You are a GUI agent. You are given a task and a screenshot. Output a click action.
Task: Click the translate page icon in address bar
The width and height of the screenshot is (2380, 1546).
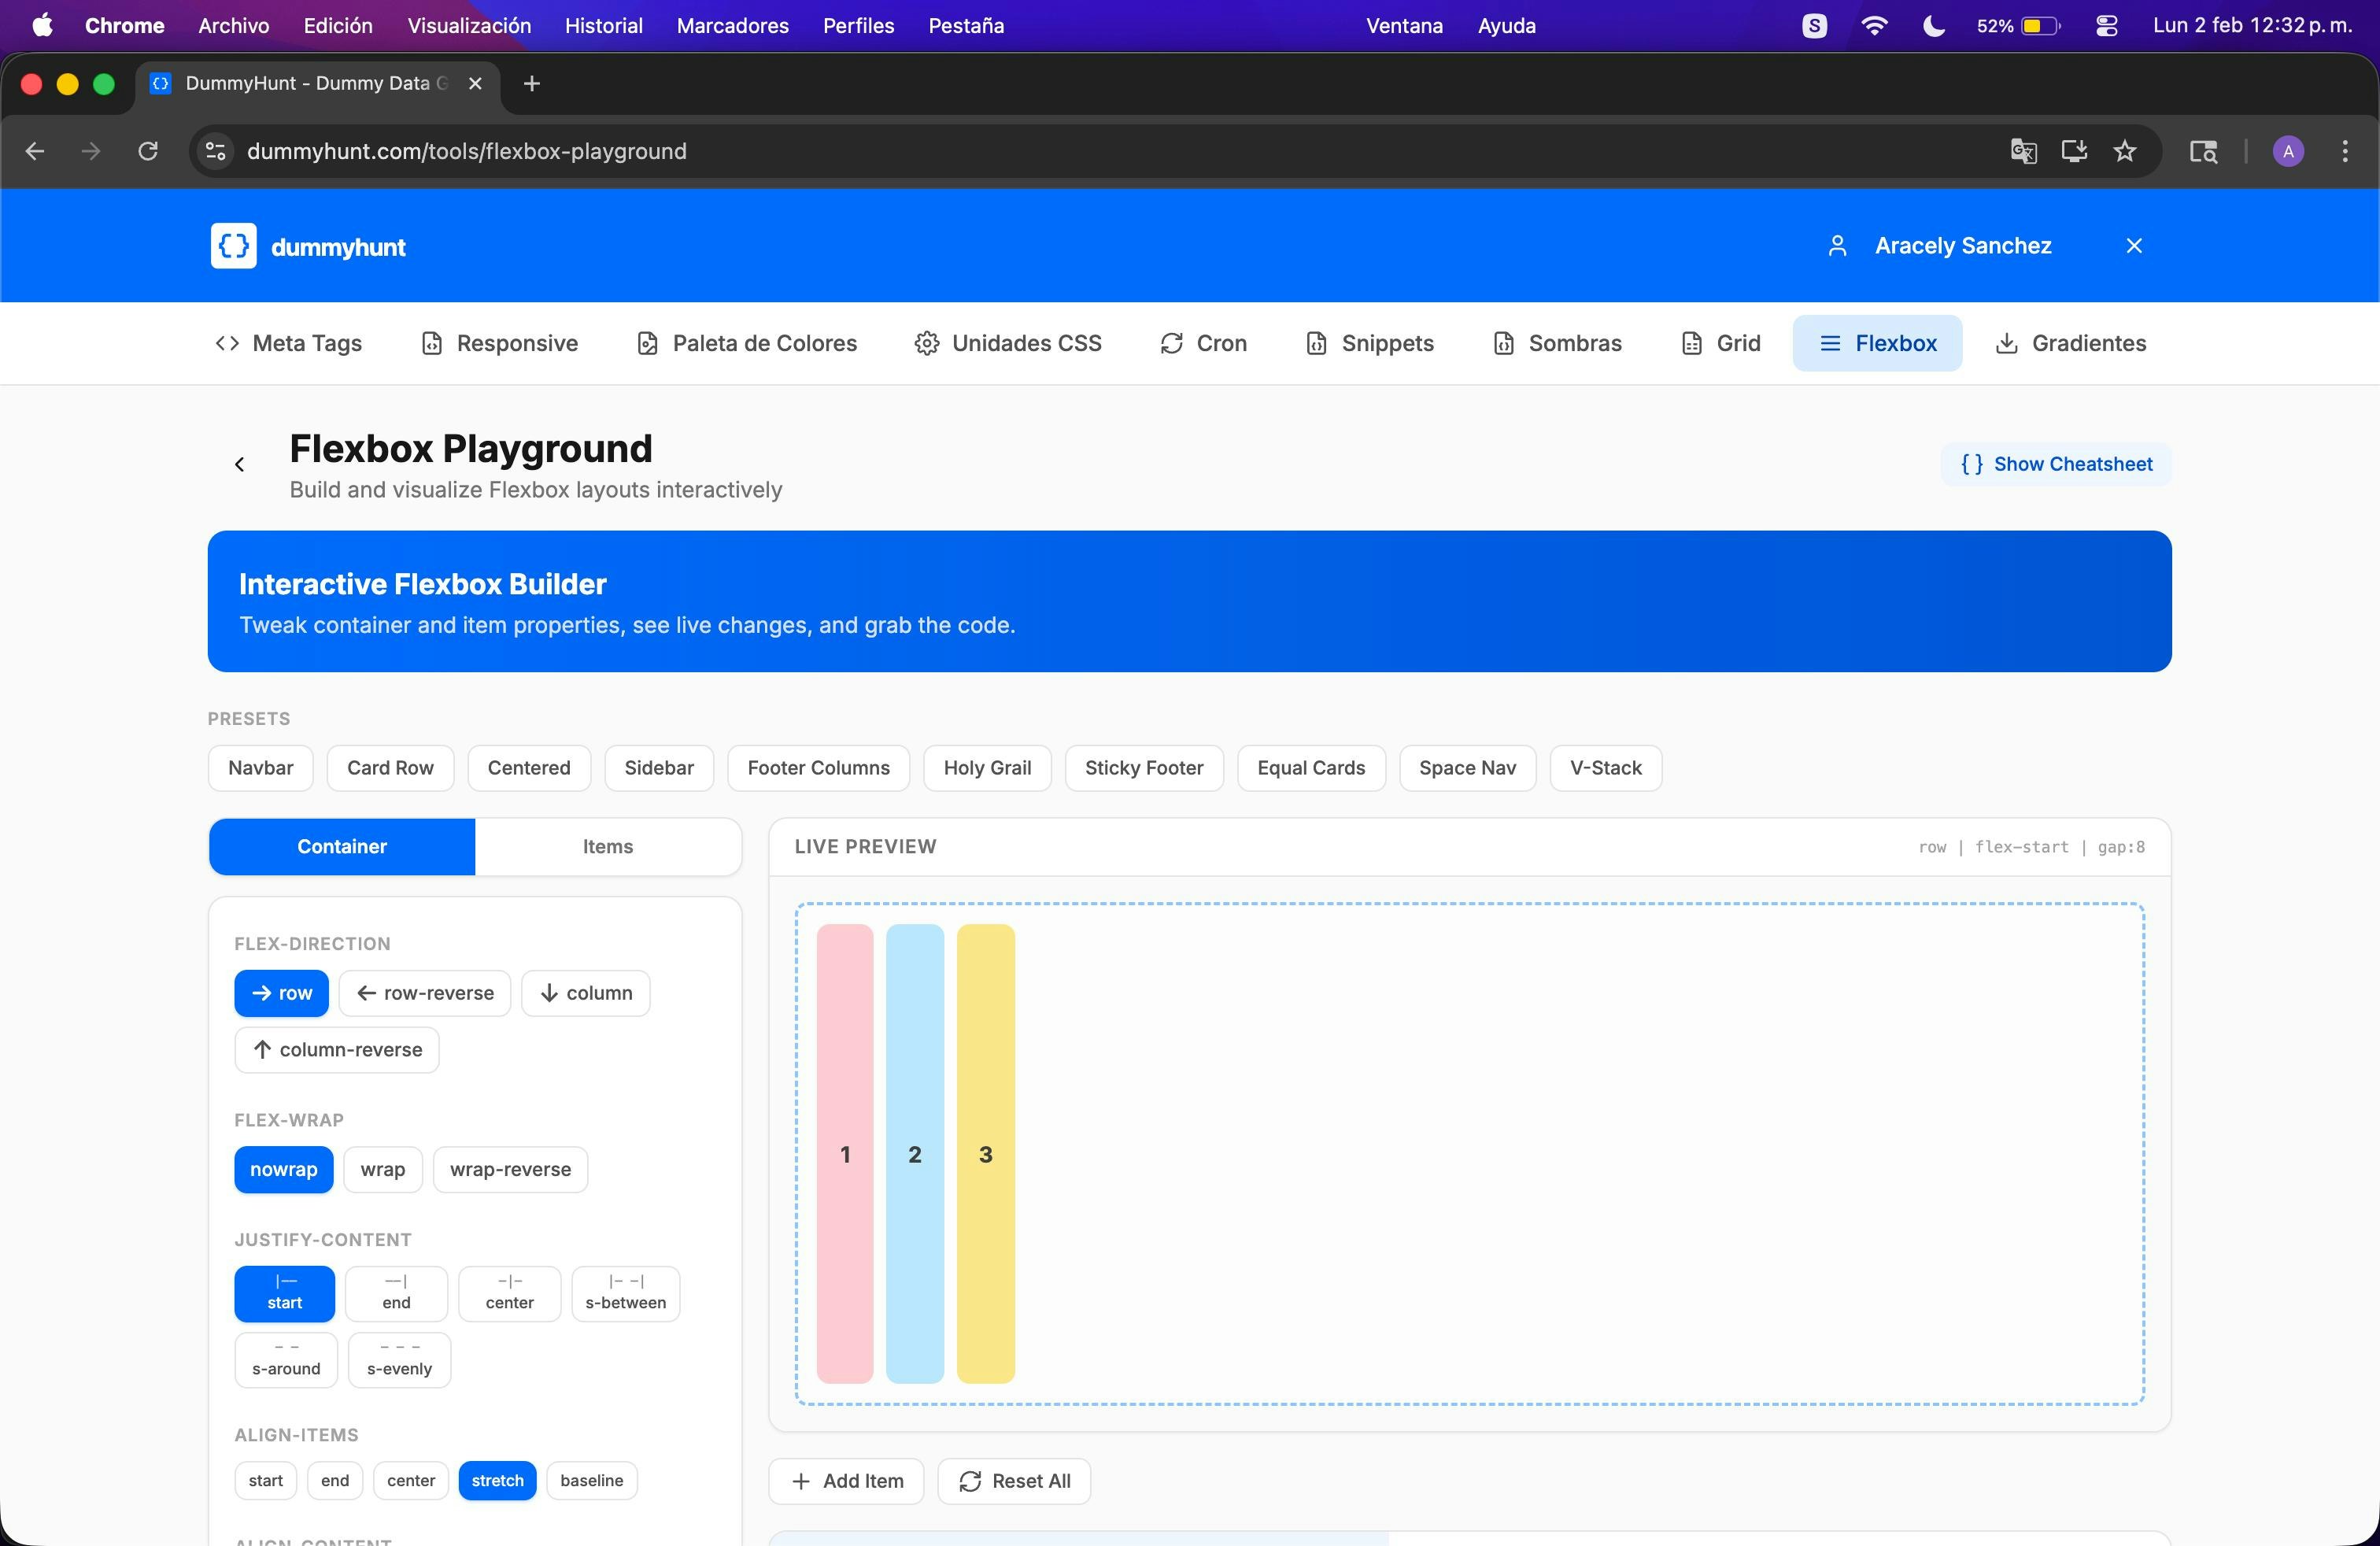pos(2023,151)
